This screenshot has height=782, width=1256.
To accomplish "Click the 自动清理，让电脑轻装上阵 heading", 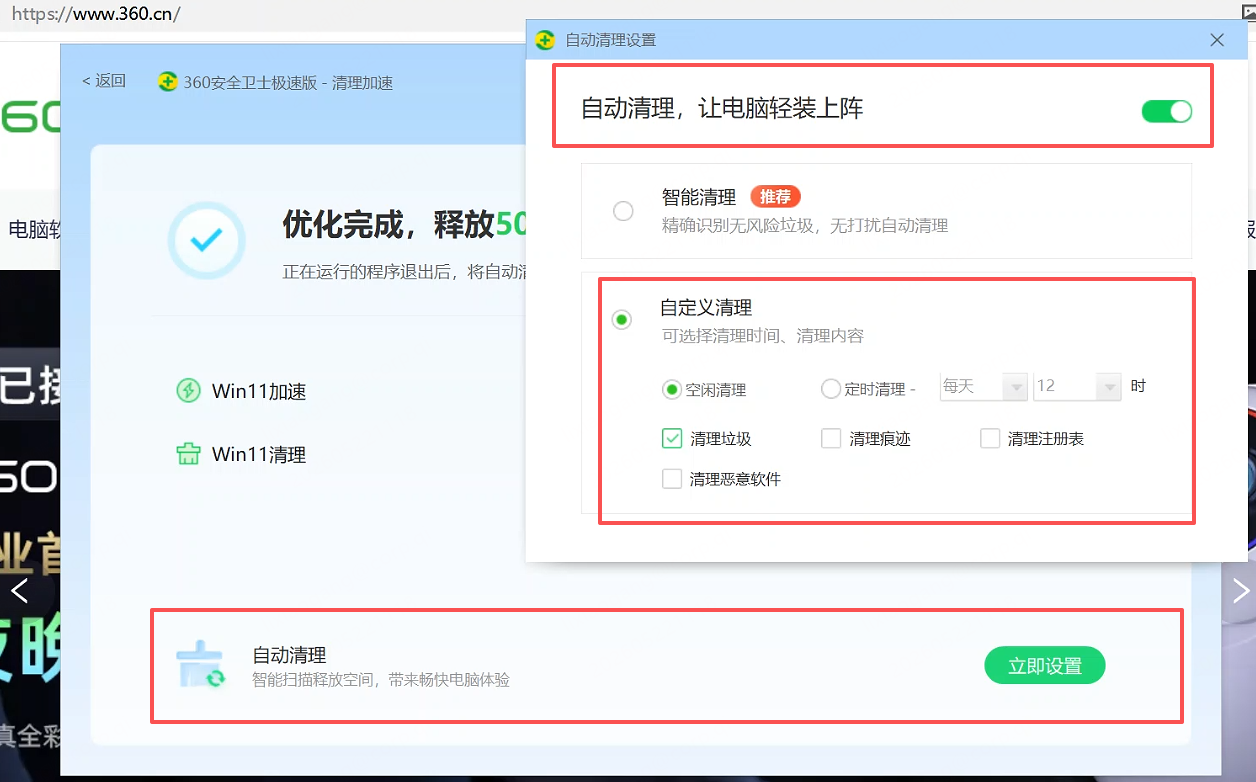I will (722, 109).
